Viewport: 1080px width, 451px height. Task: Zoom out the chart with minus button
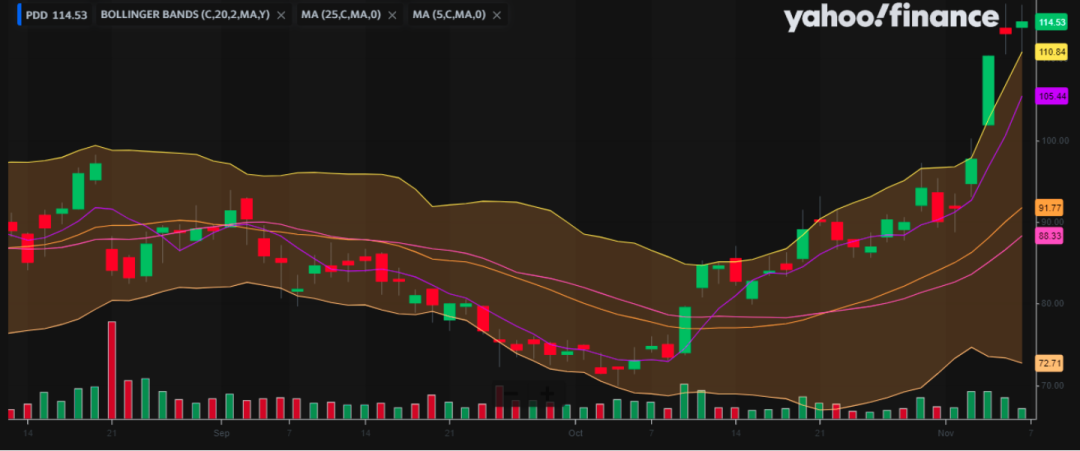pos(511,395)
